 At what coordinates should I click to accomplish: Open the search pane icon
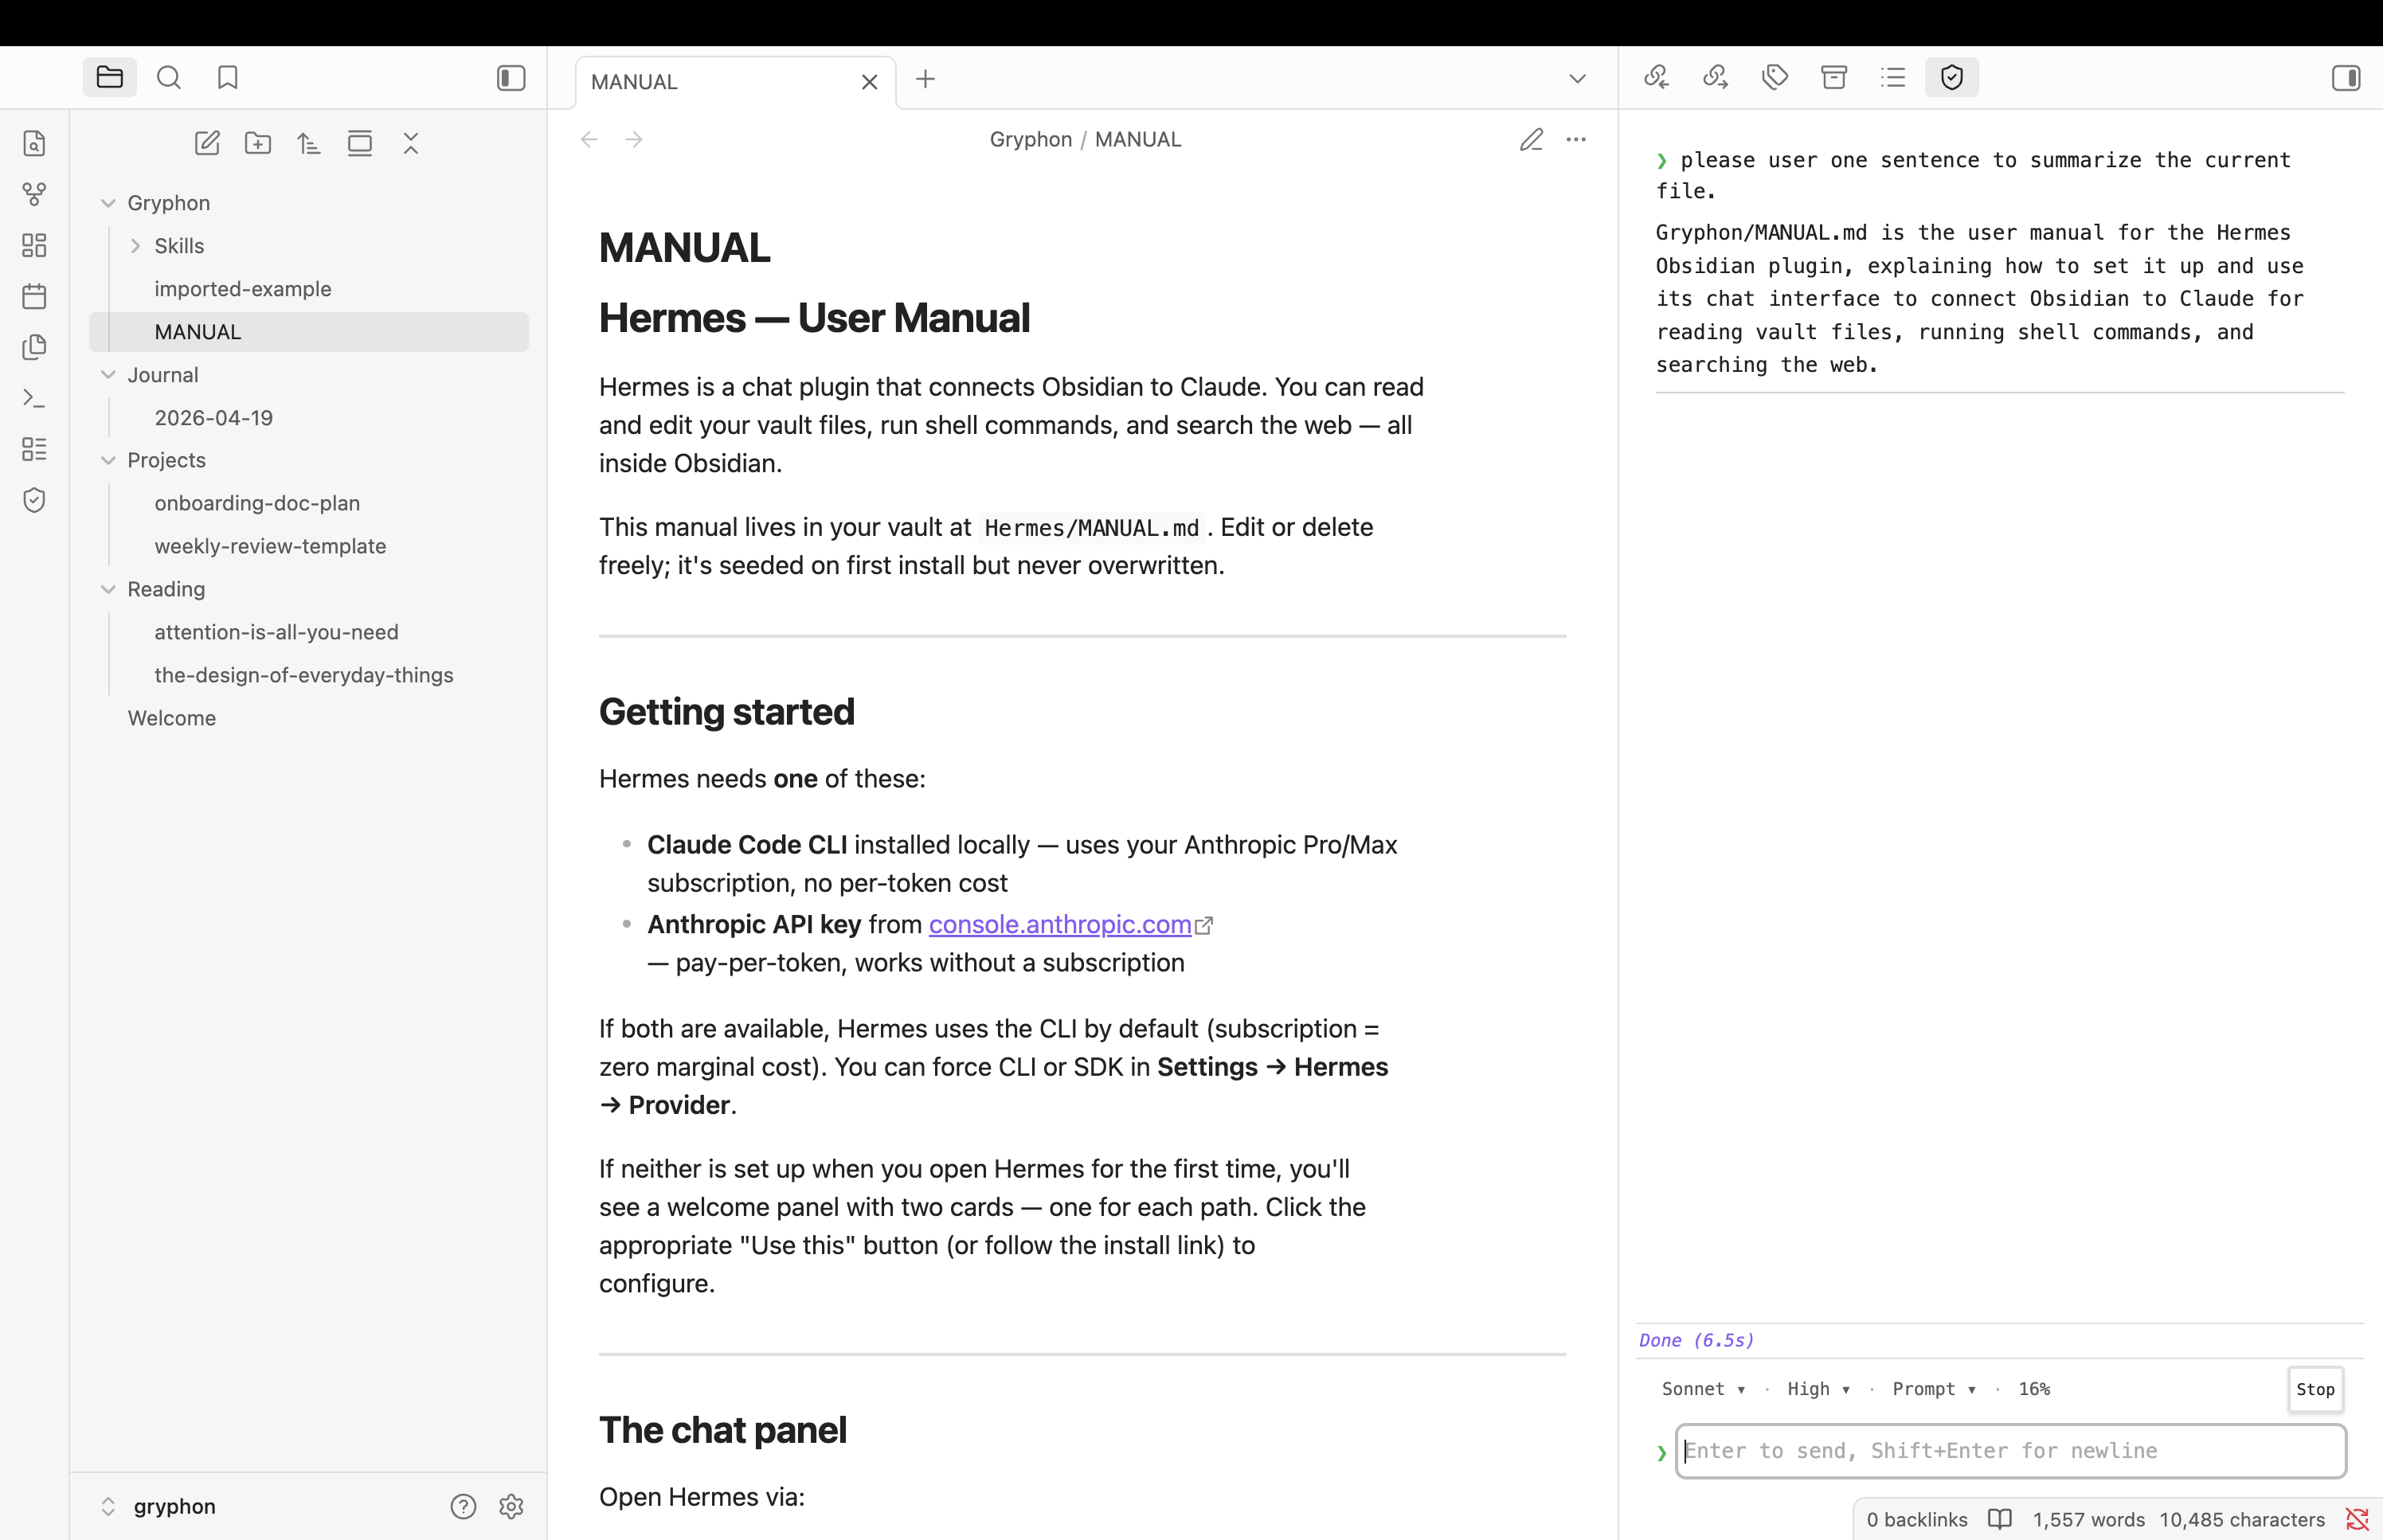tap(169, 78)
